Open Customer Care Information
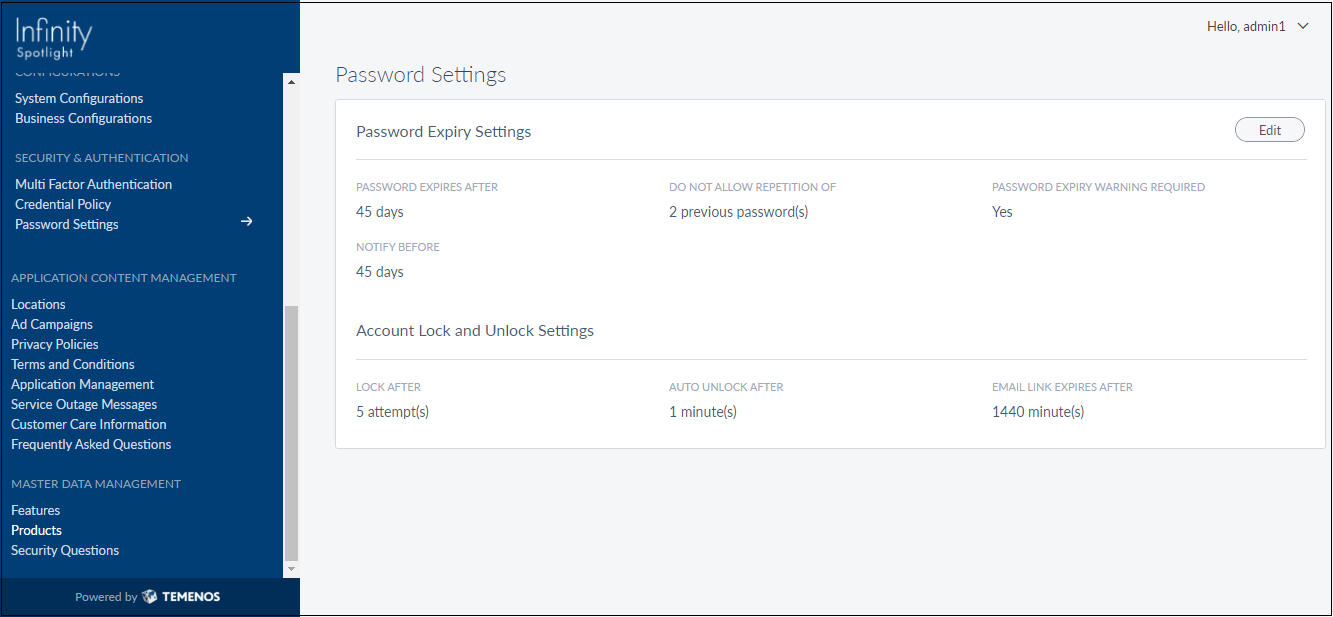 point(89,424)
